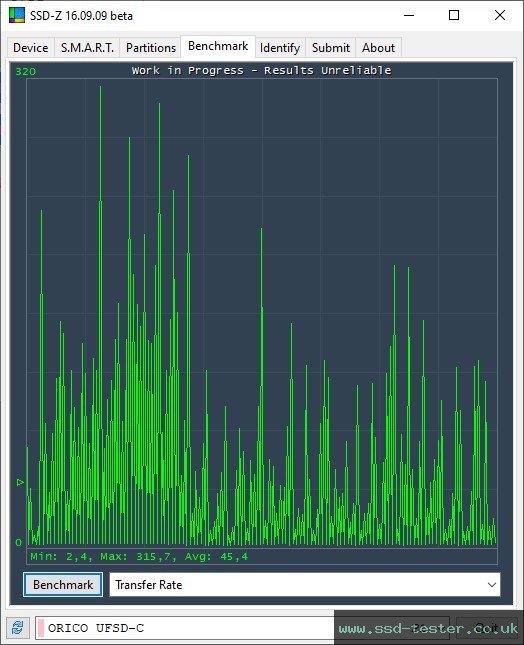
Task: Expand the Transfer Rate dropdown
Action: click(x=305, y=585)
